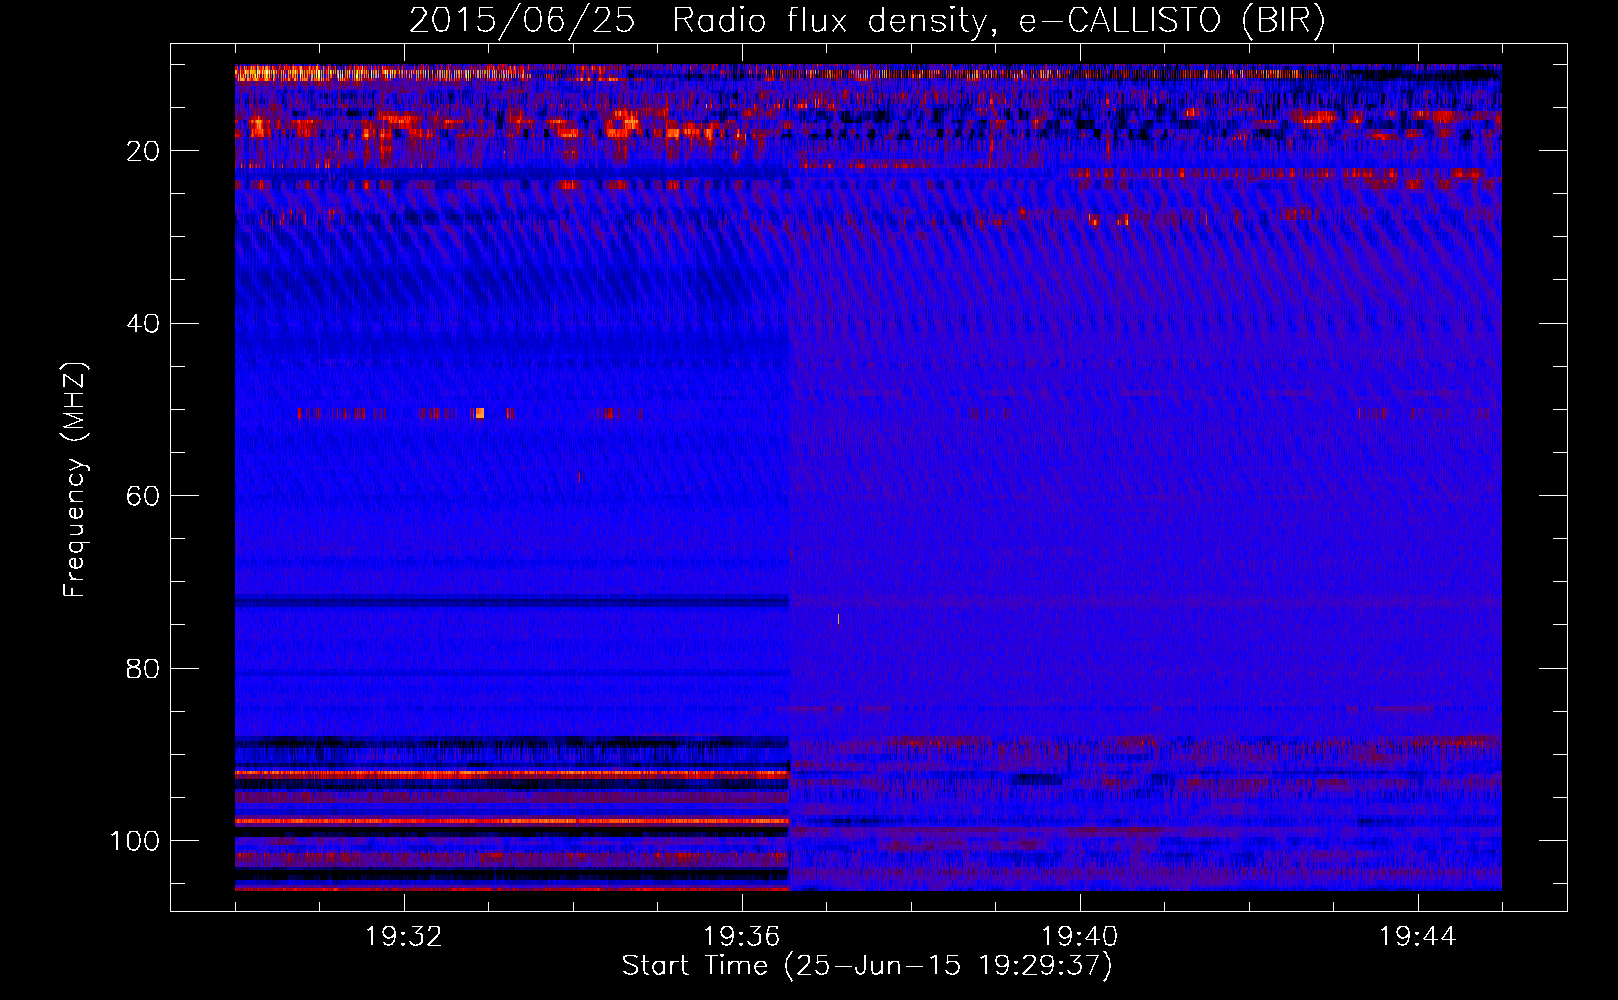Screen dimensions: 1618x1000
Task: Click the frequency tick label 20
Action: [x=144, y=151]
